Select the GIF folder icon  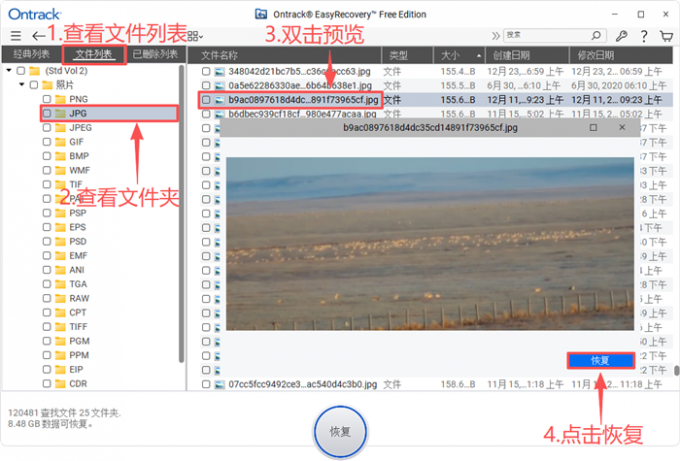(x=60, y=142)
